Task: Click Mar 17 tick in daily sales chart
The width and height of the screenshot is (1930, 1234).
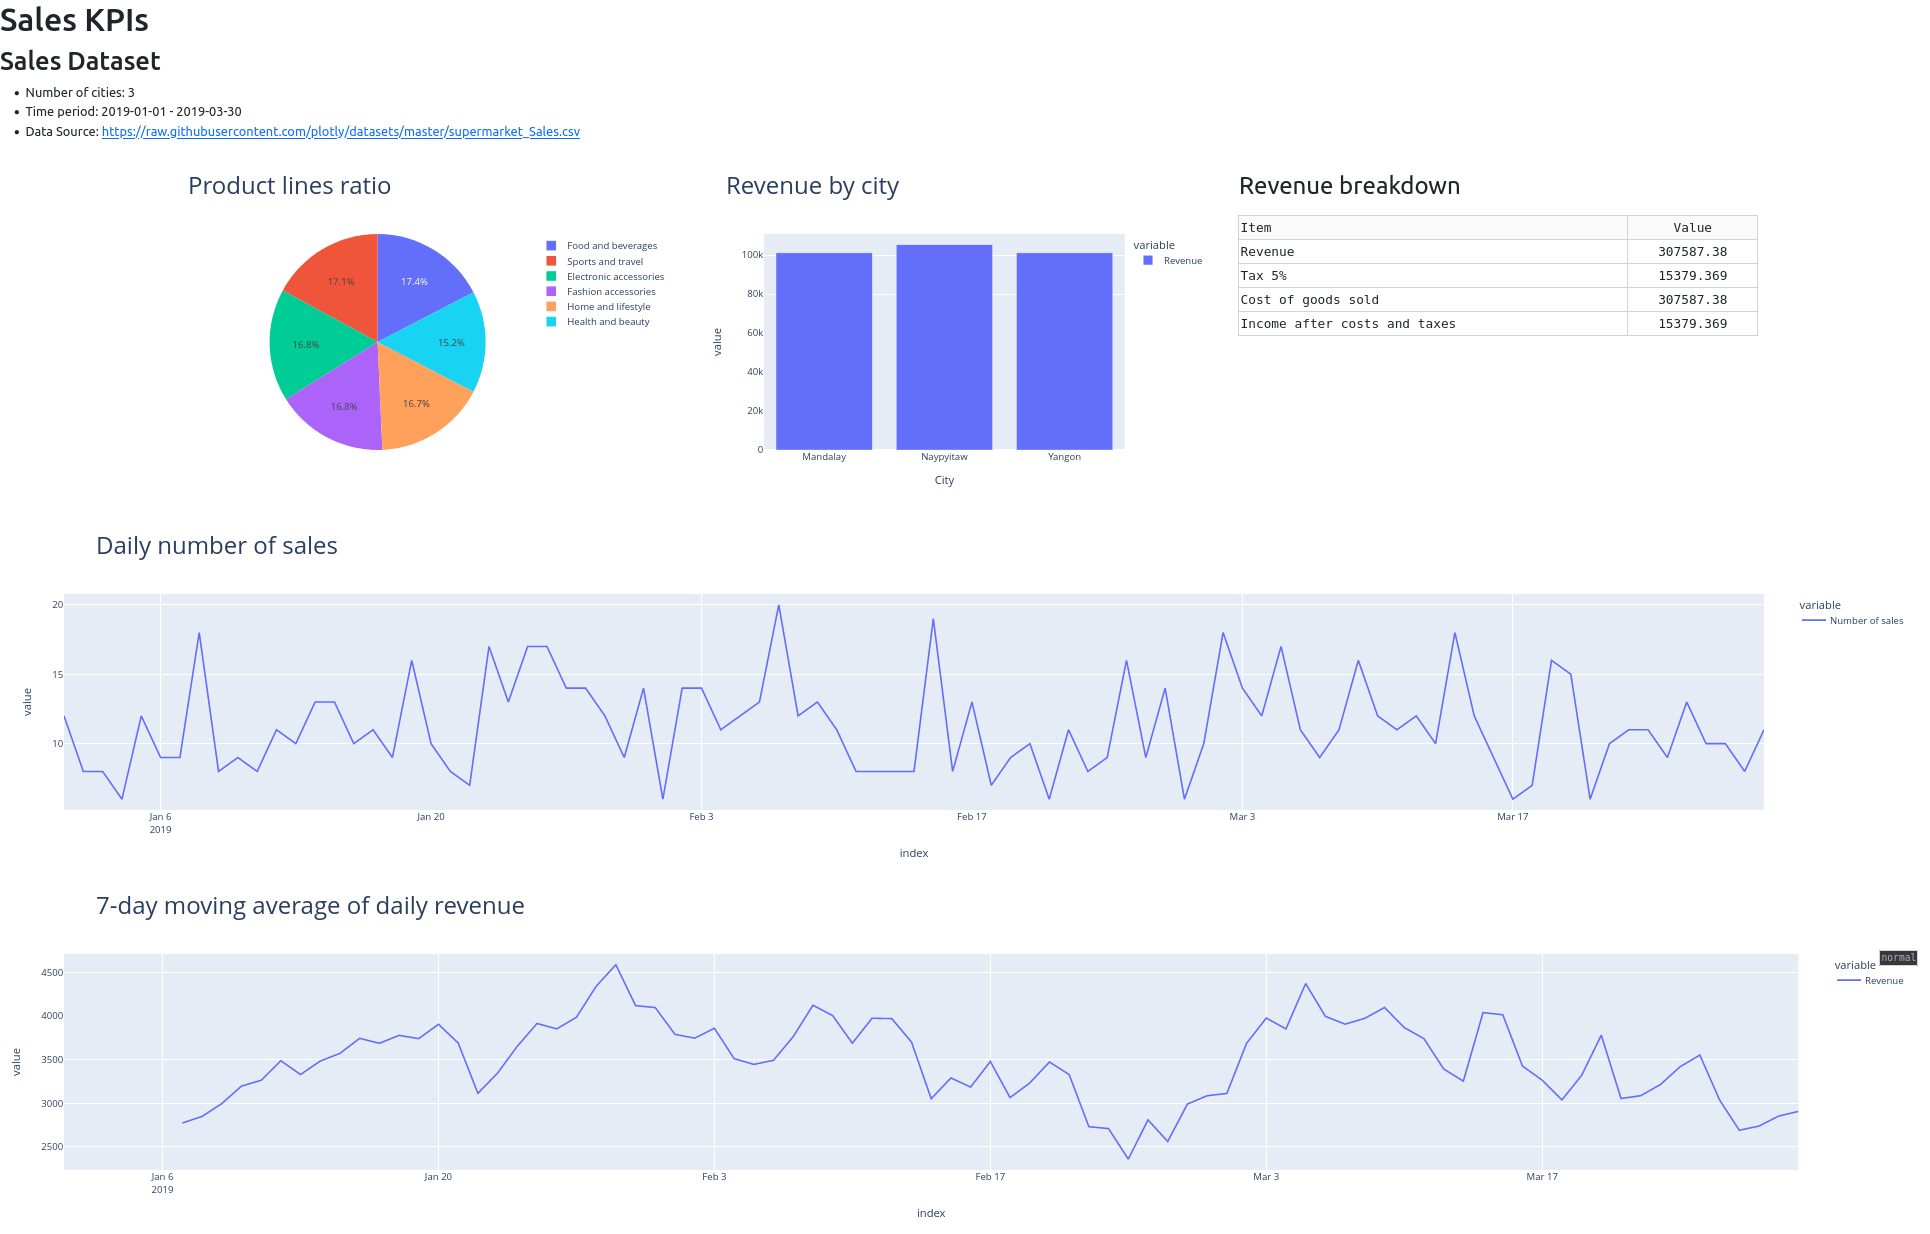Action: pos(1512,817)
